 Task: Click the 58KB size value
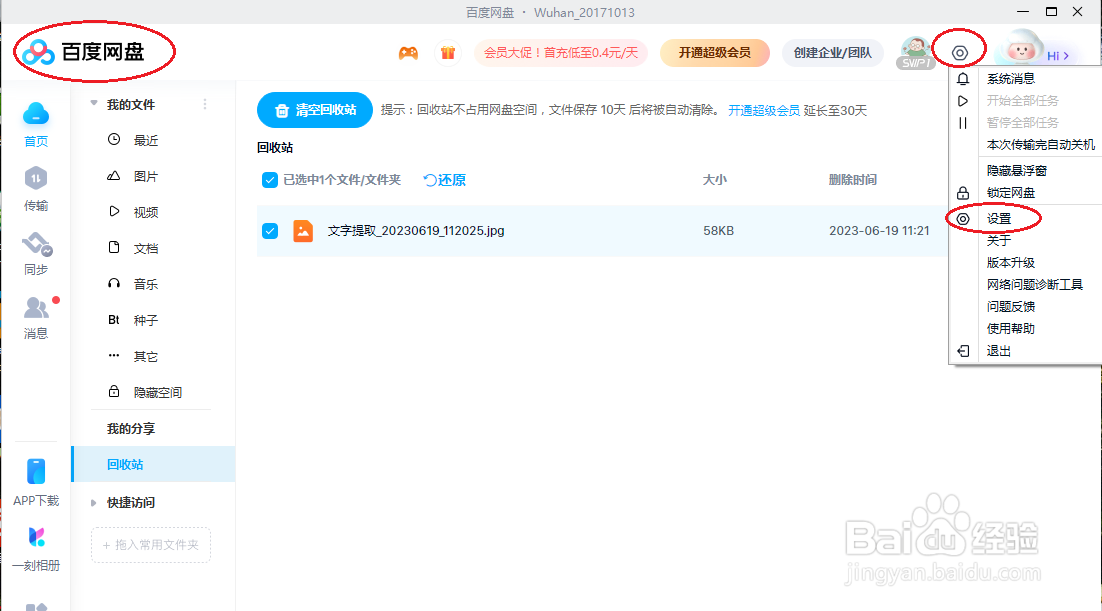pyautogui.click(x=718, y=231)
